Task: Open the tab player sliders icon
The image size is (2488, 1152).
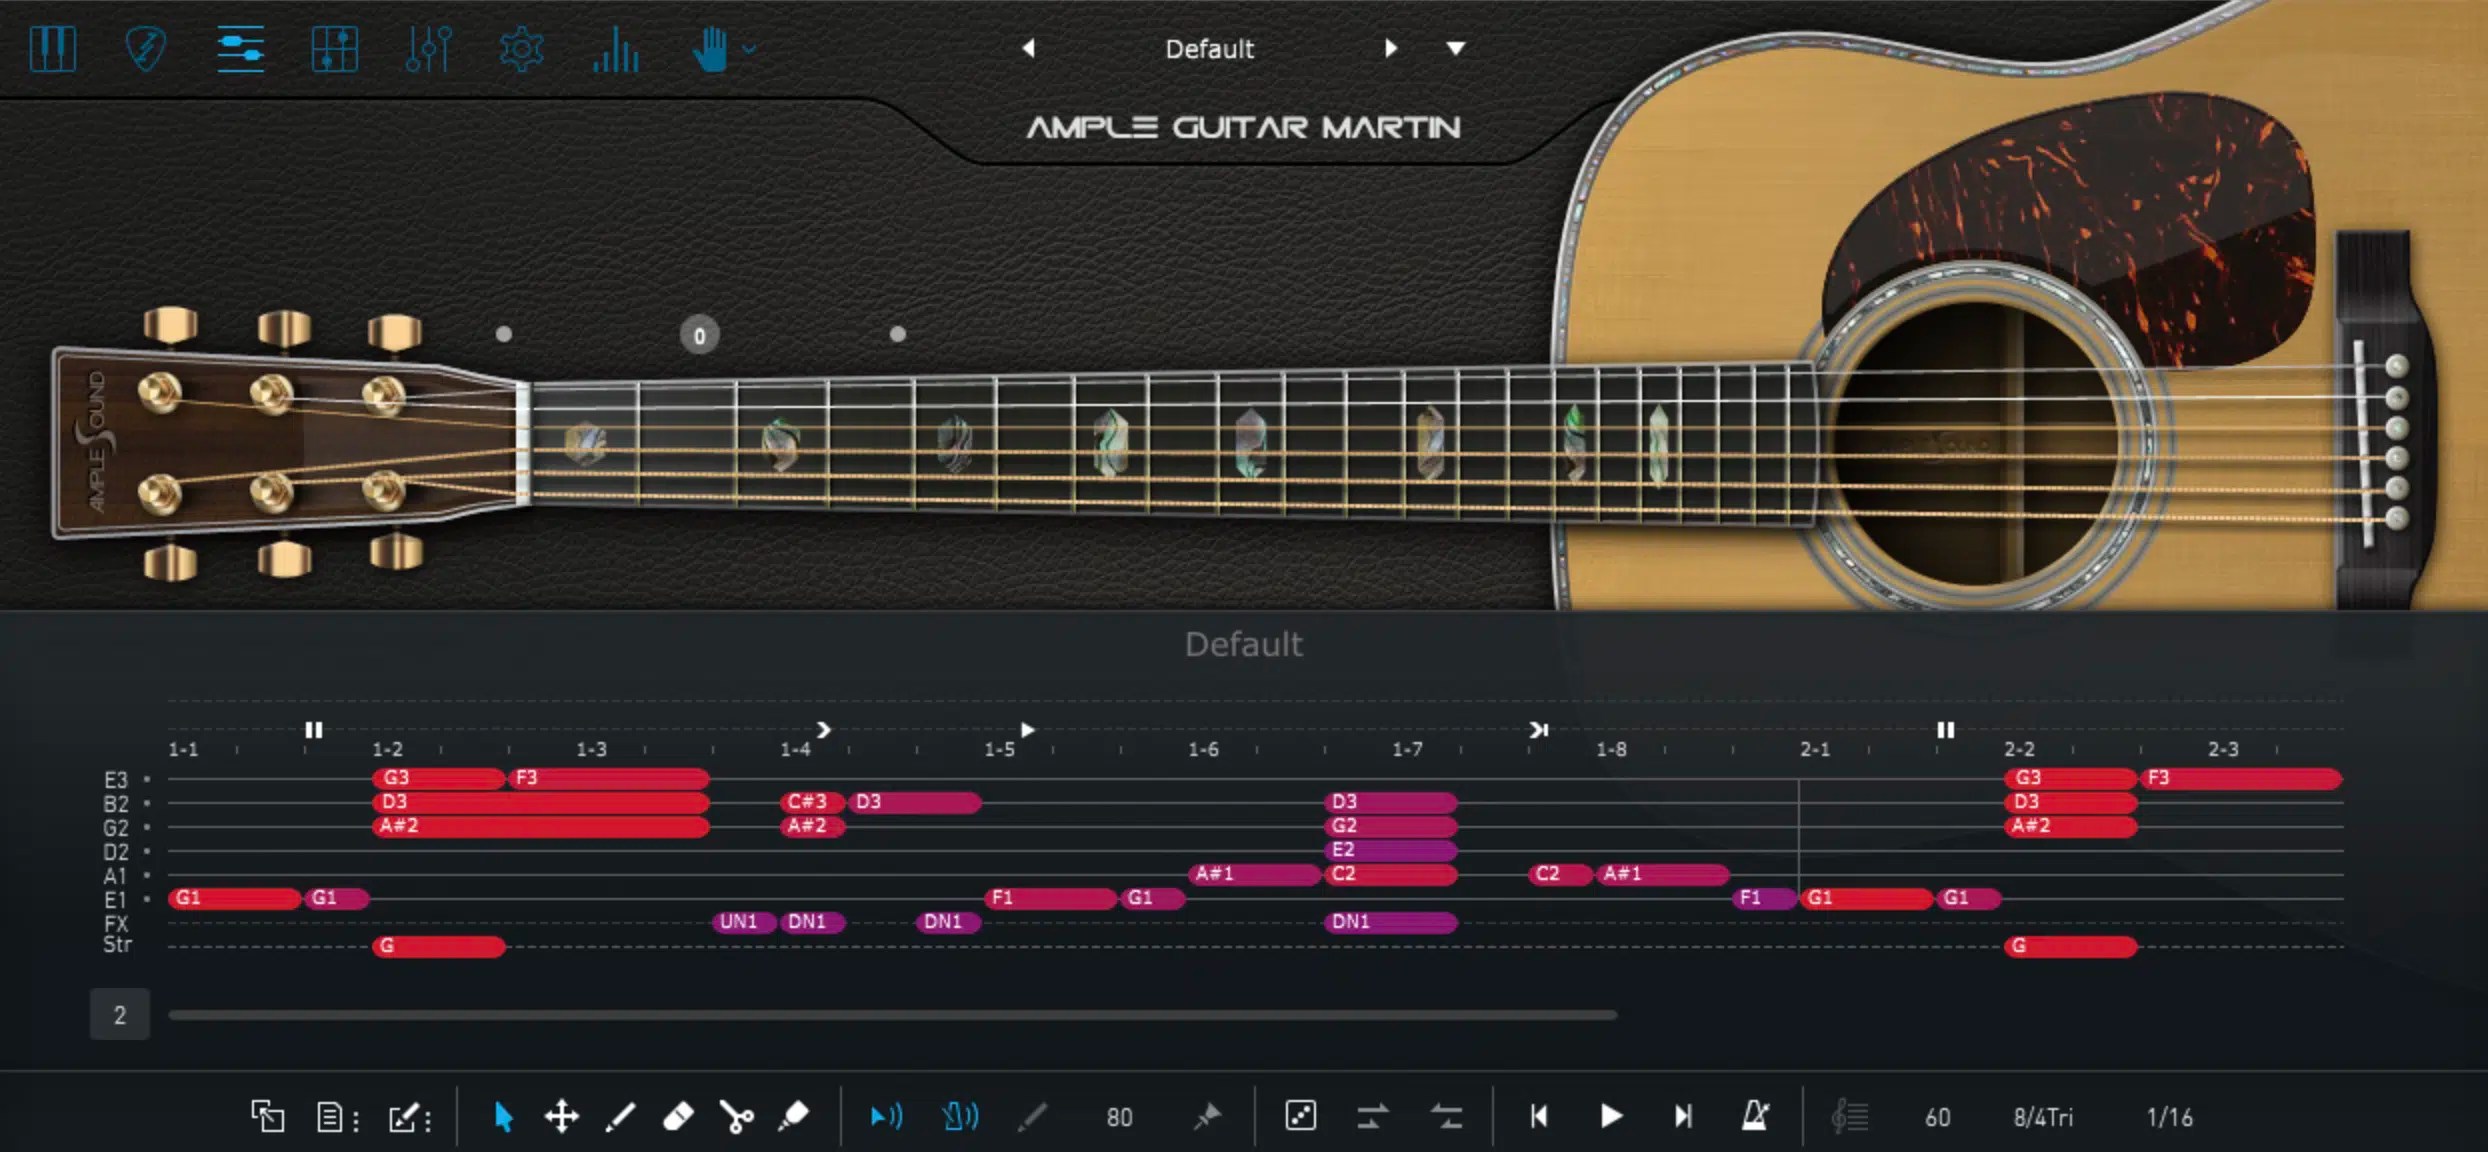Action: 240,48
